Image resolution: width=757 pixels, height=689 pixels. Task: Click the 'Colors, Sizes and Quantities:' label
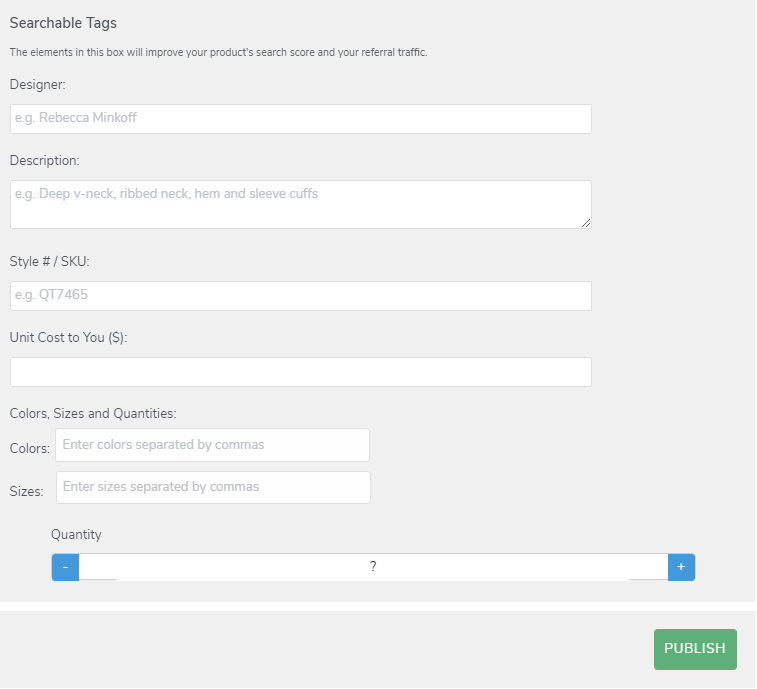pyautogui.click(x=93, y=413)
